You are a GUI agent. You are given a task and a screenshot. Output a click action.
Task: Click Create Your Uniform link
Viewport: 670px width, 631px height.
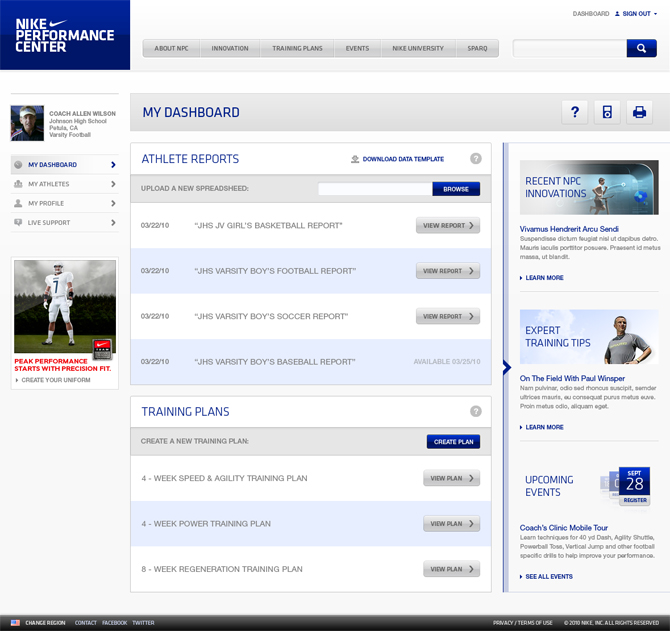56,380
